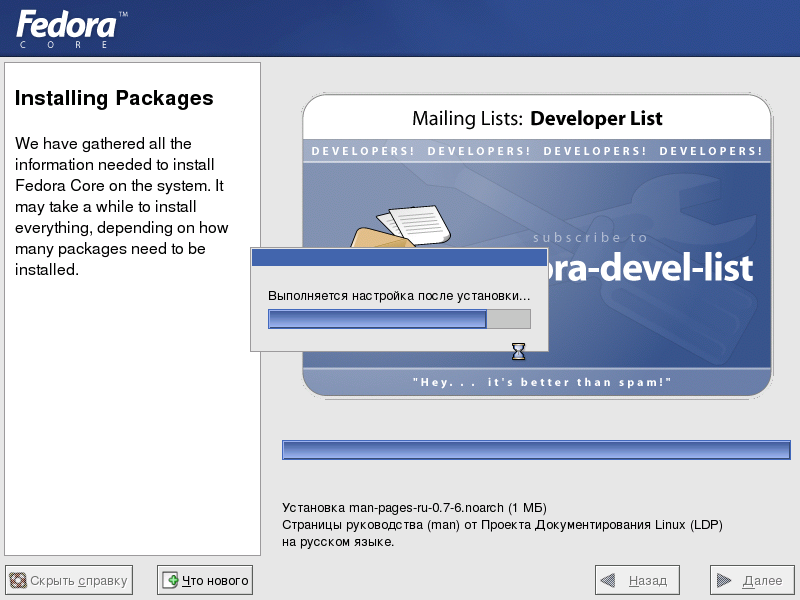Click the Installing Packages heading

click(x=114, y=98)
